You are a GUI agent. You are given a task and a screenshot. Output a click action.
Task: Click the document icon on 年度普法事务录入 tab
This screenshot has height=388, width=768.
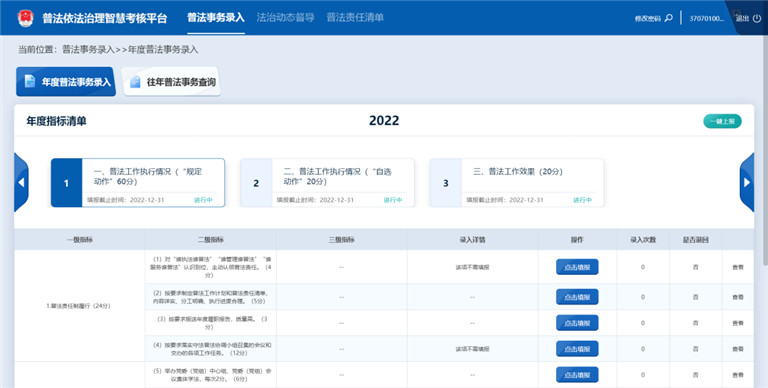point(30,81)
